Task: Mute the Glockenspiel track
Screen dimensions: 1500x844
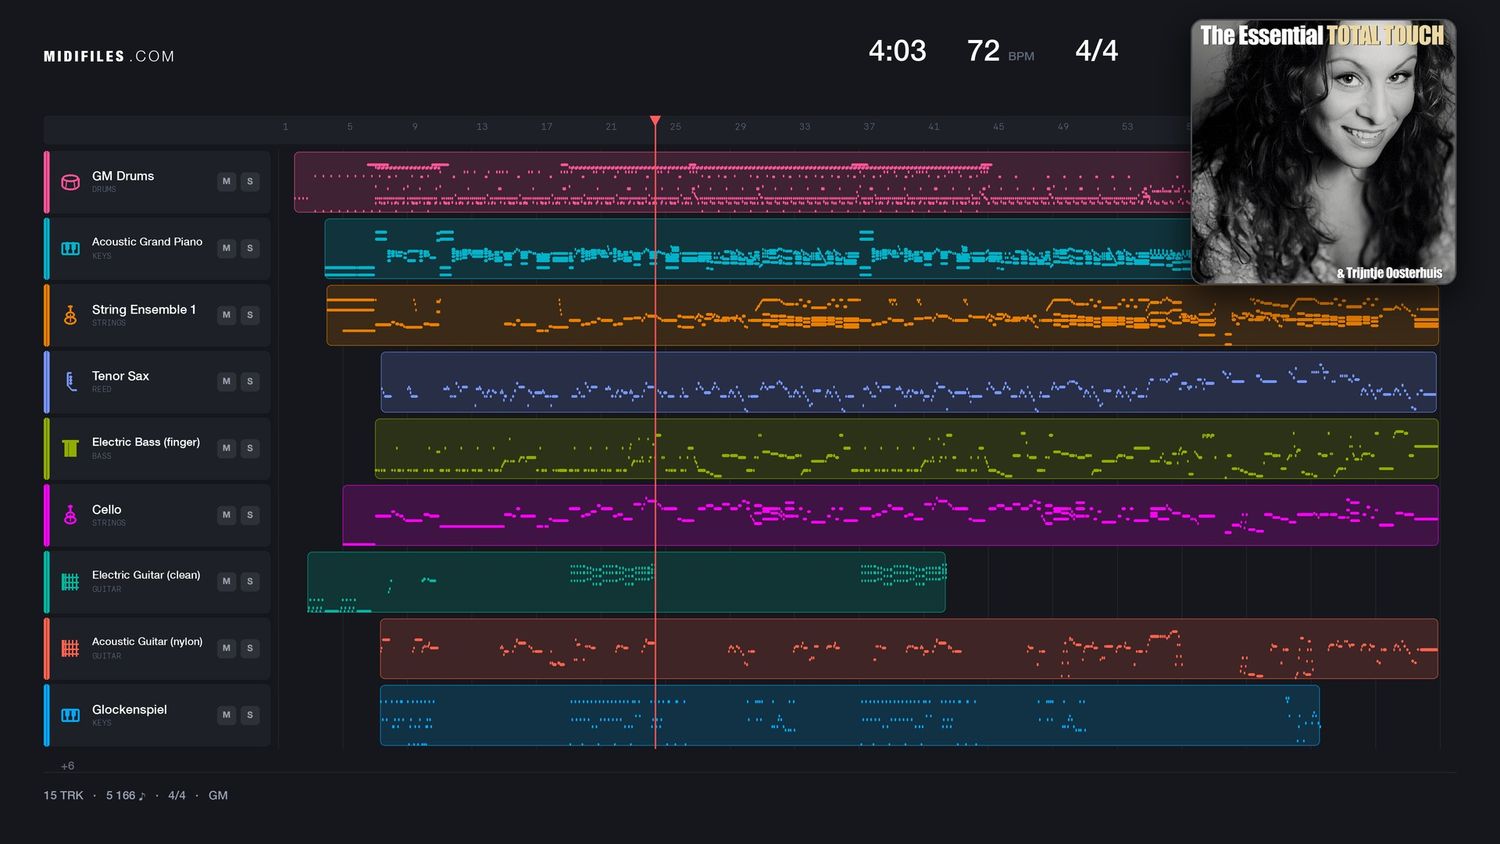Action: (x=227, y=715)
